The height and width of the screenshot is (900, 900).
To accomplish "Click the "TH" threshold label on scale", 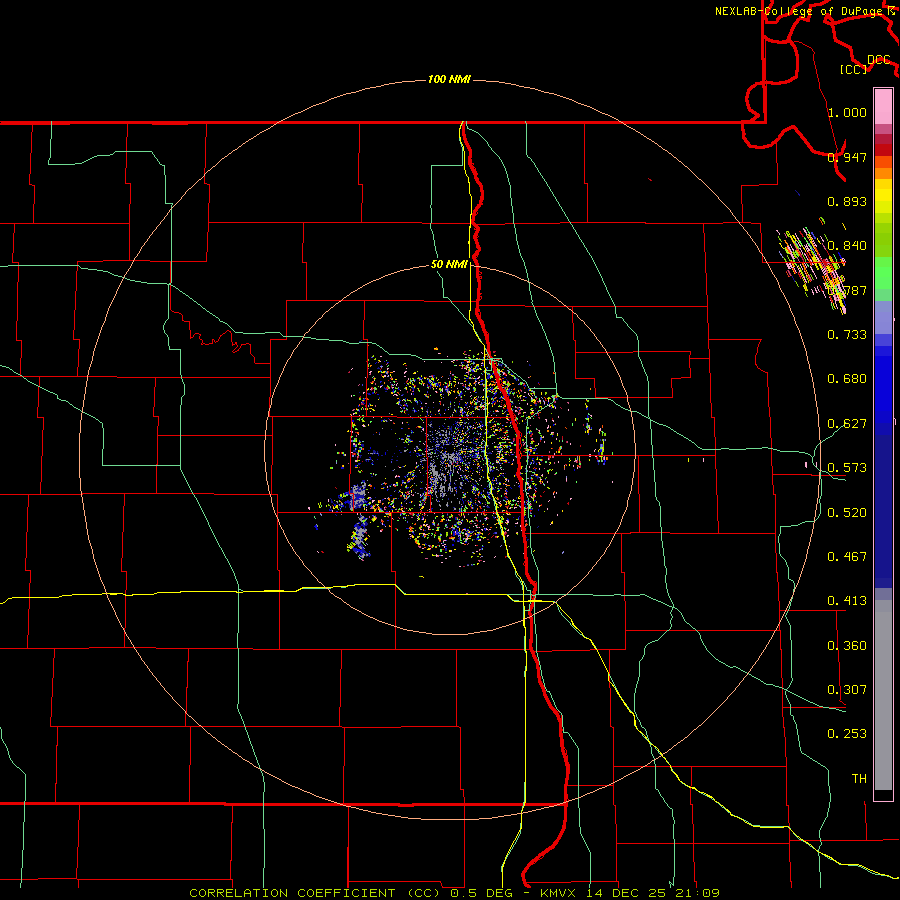I will [859, 779].
